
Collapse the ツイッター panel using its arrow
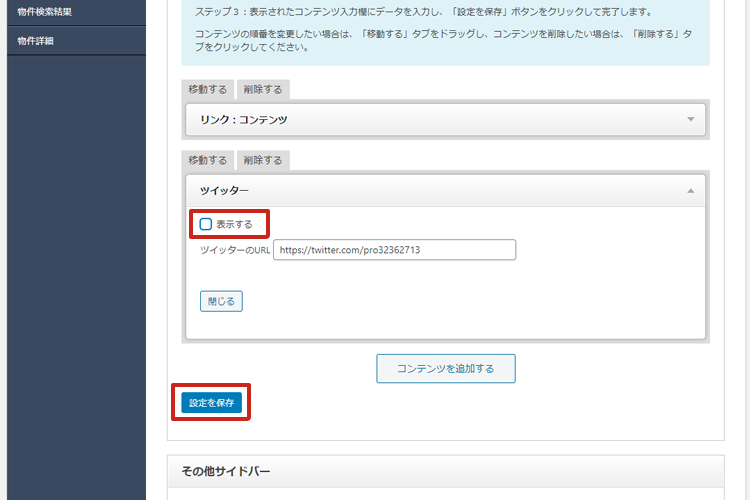tap(690, 190)
